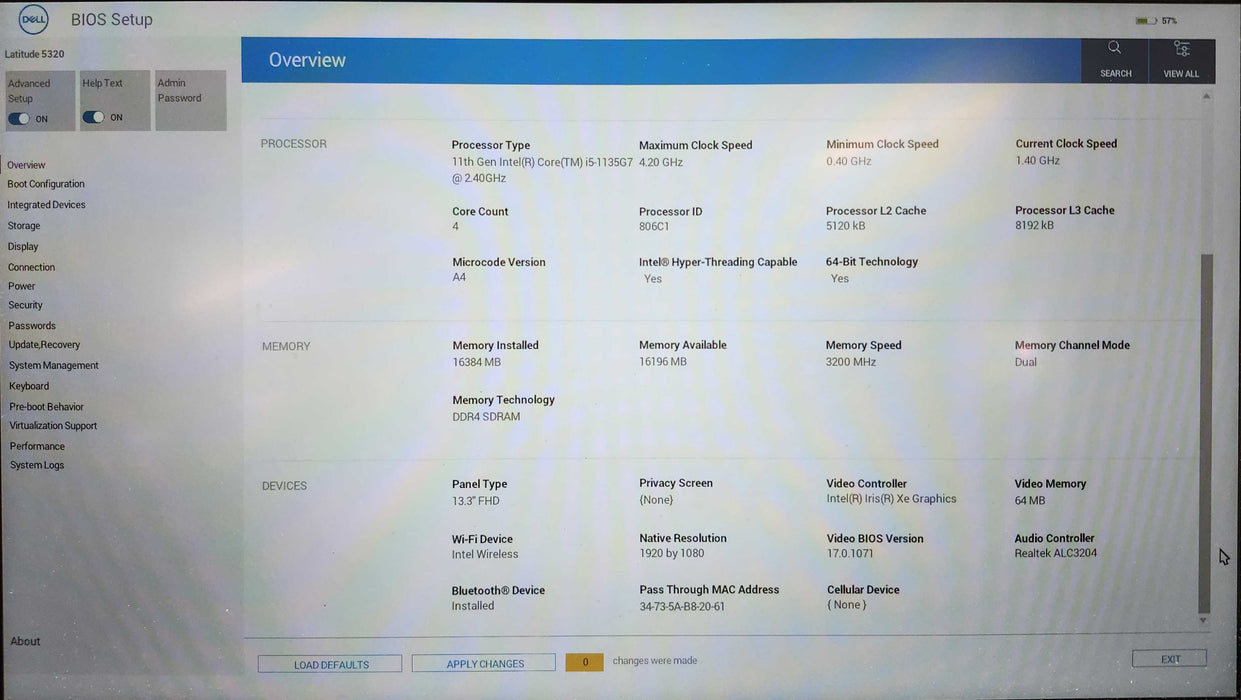This screenshot has width=1241, height=700.
Task: Select the Storage section
Action: pos(22,225)
